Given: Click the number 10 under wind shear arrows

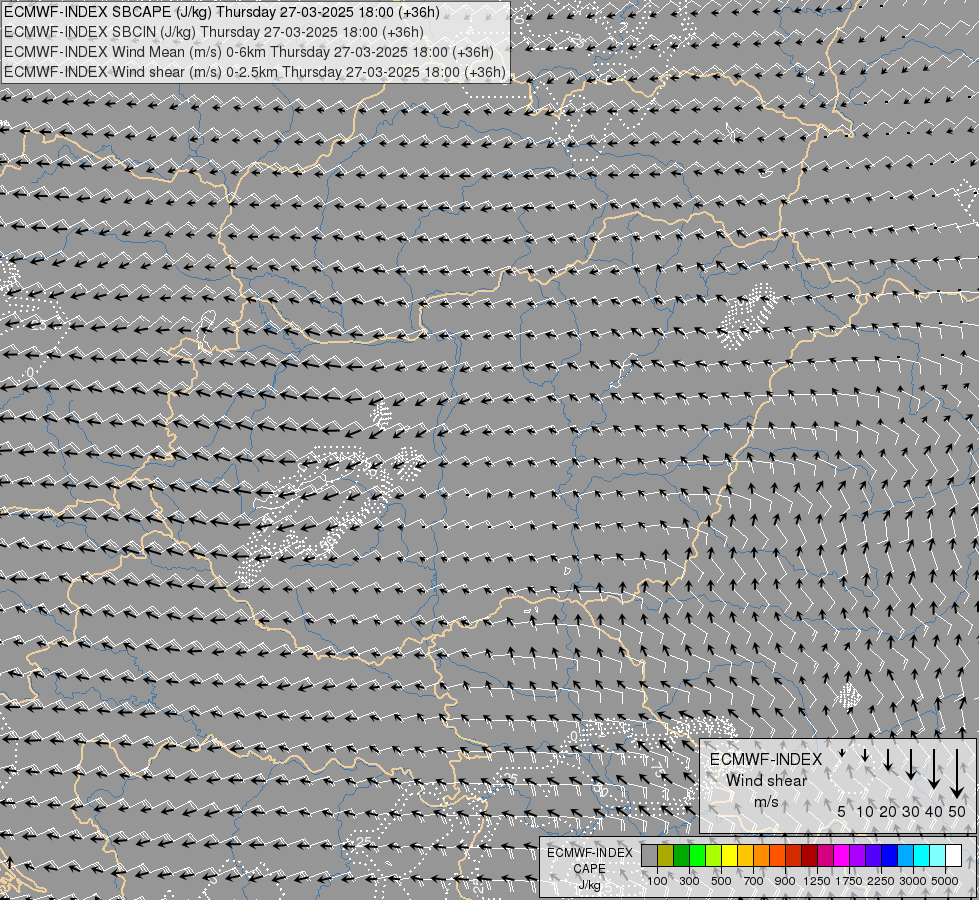Looking at the screenshot, I should tap(865, 811).
